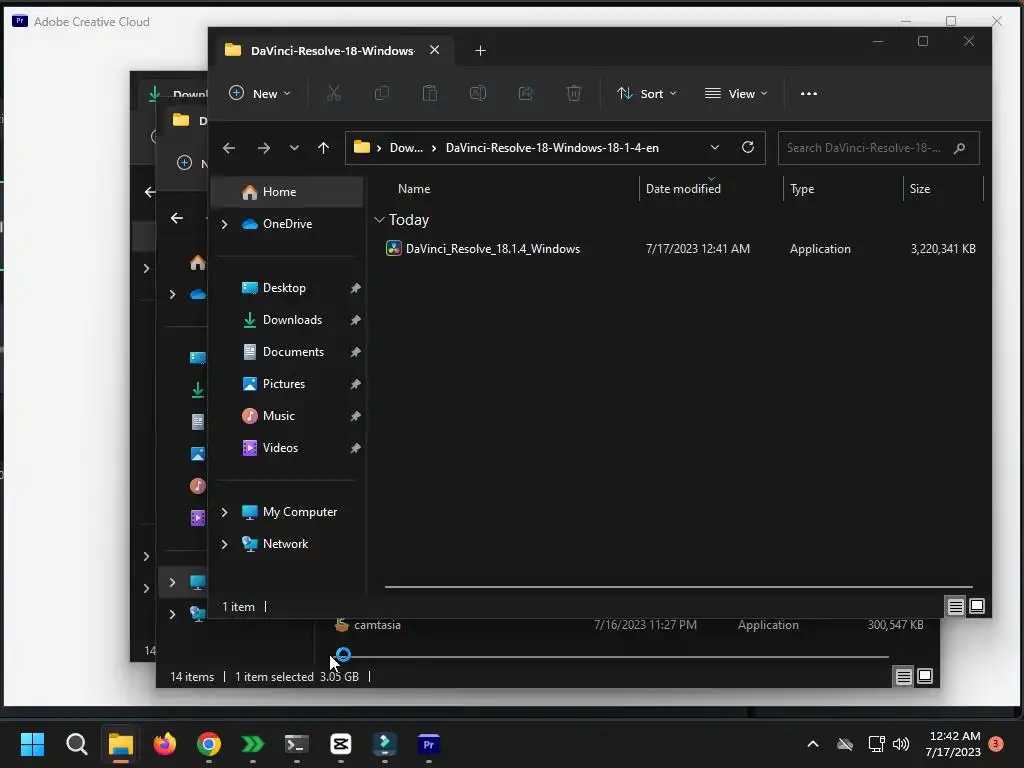
Task: Collapse the Today group
Action: (379, 220)
